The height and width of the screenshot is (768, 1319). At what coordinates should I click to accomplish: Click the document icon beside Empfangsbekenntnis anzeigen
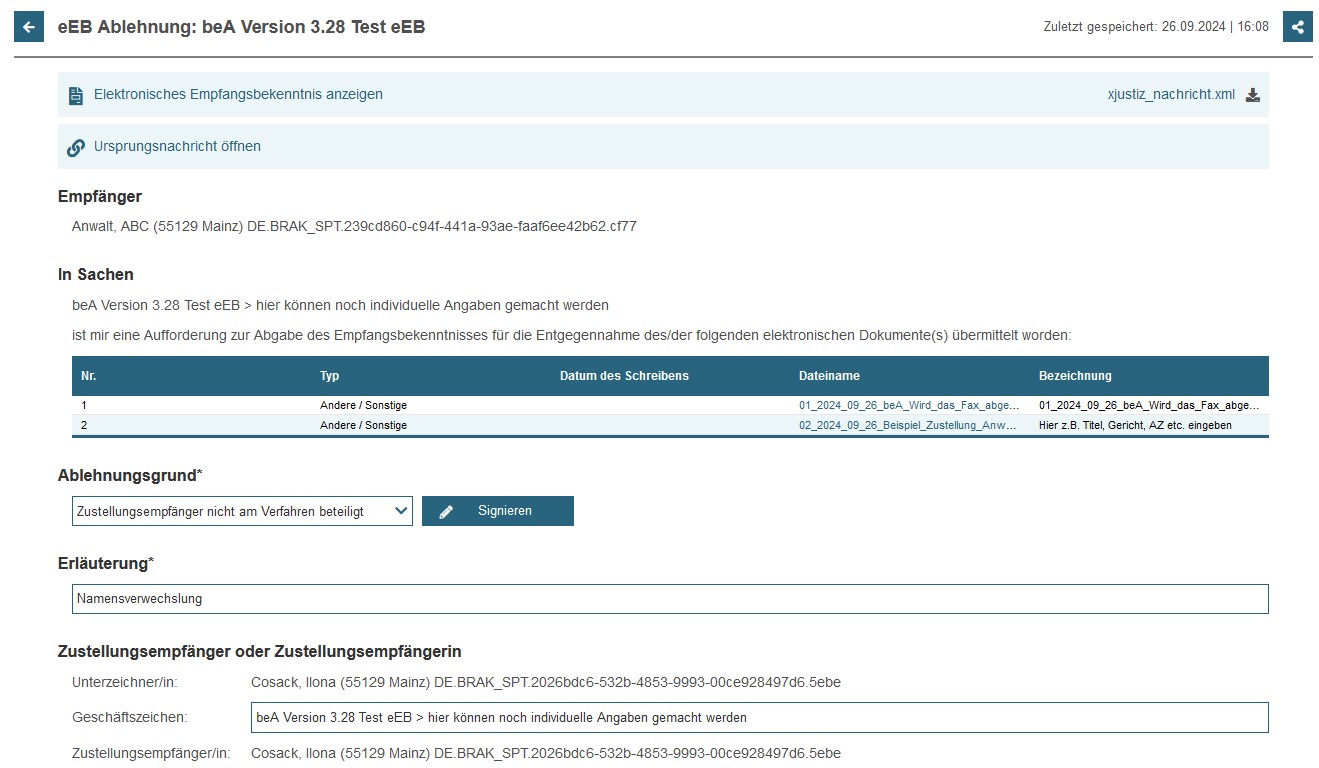pos(76,96)
